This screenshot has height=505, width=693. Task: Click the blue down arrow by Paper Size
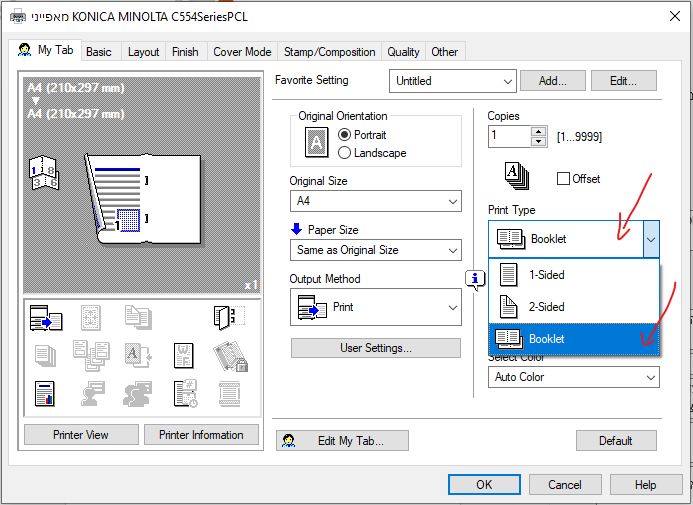pos(297,229)
